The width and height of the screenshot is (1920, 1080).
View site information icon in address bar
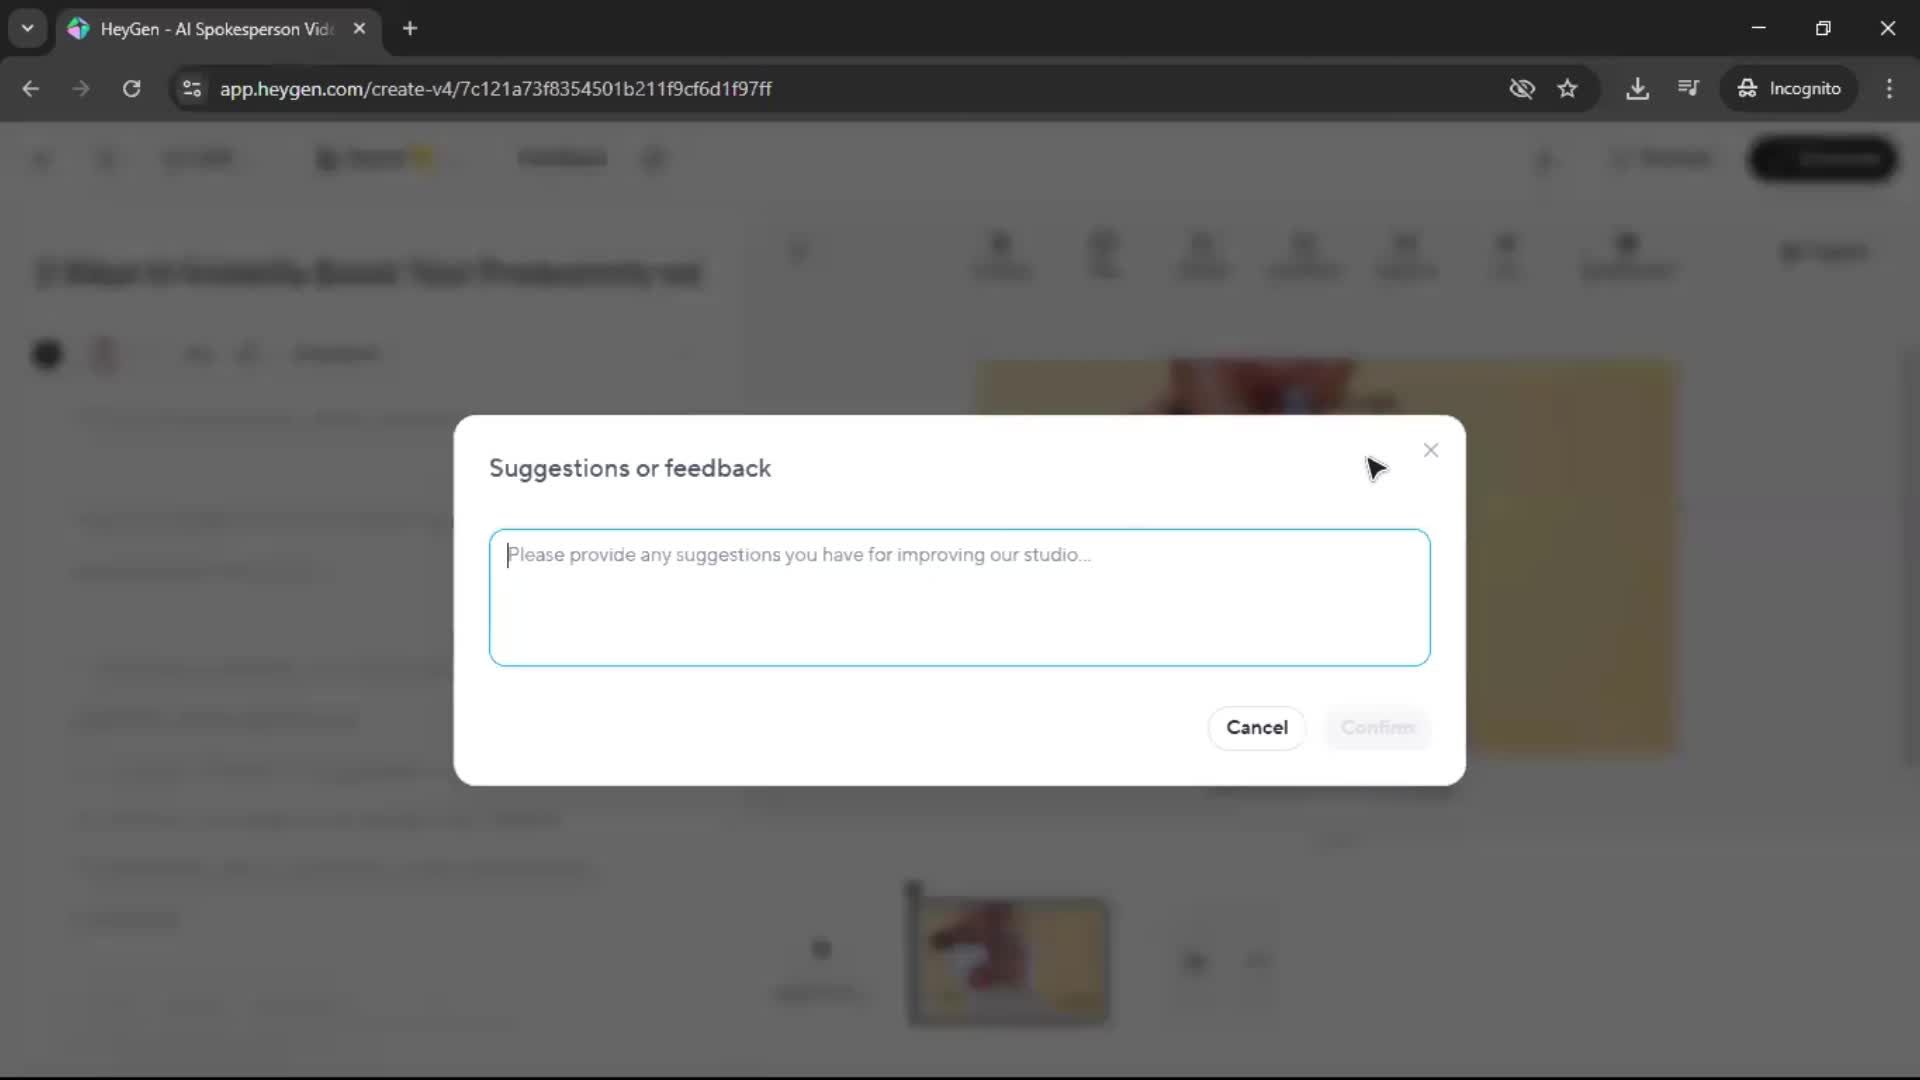click(192, 89)
